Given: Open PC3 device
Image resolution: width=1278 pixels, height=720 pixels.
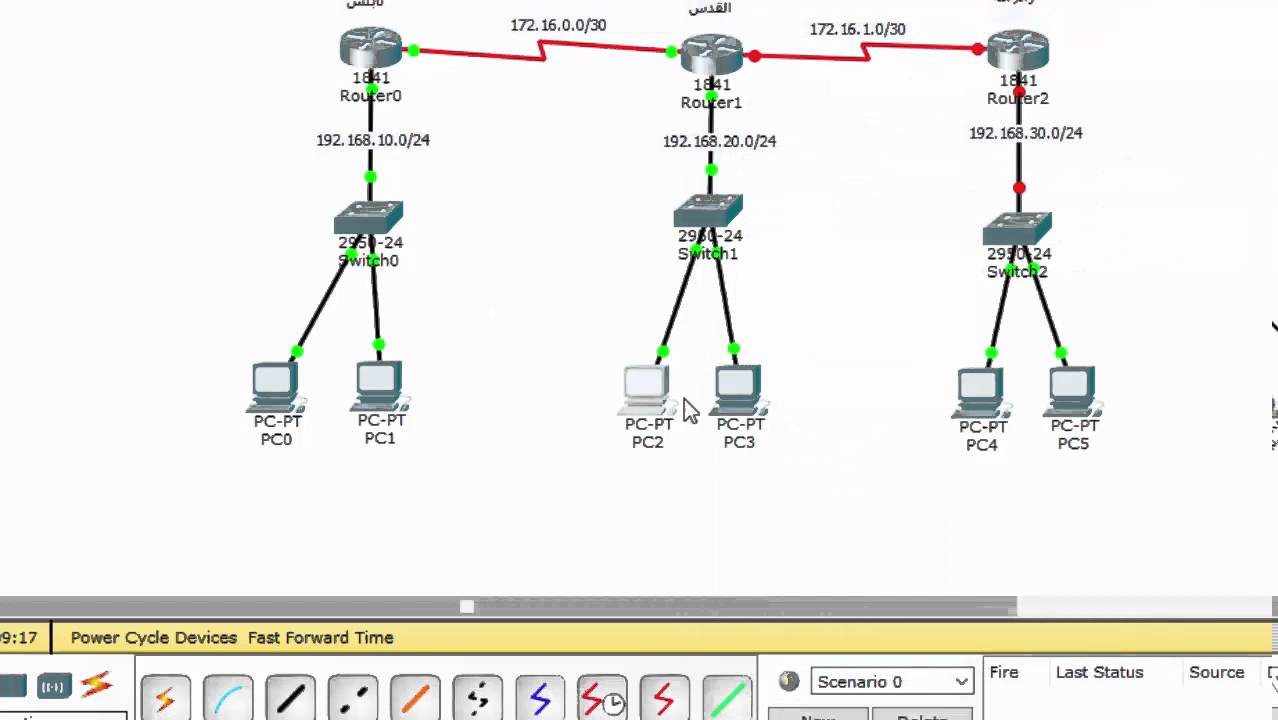Looking at the screenshot, I should point(739,391).
